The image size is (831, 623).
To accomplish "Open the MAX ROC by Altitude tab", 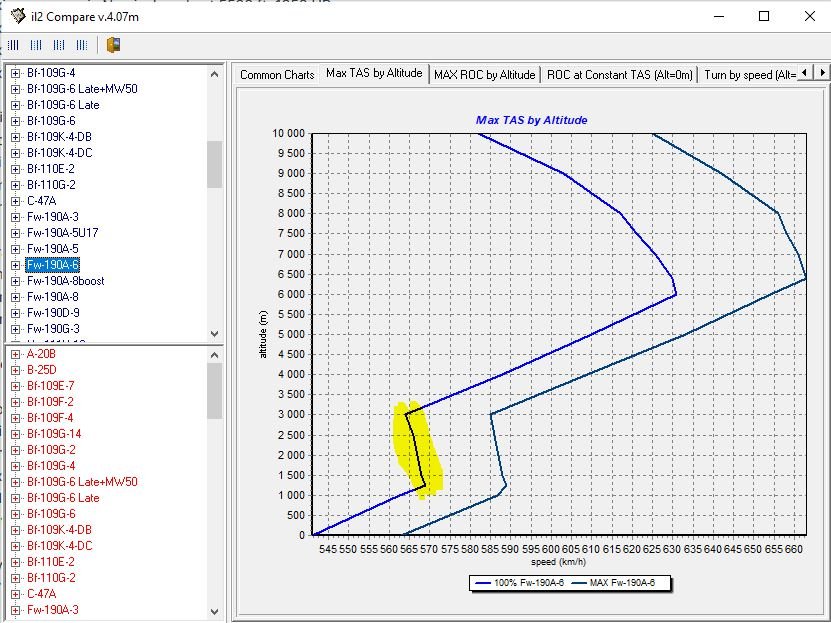I will point(484,75).
